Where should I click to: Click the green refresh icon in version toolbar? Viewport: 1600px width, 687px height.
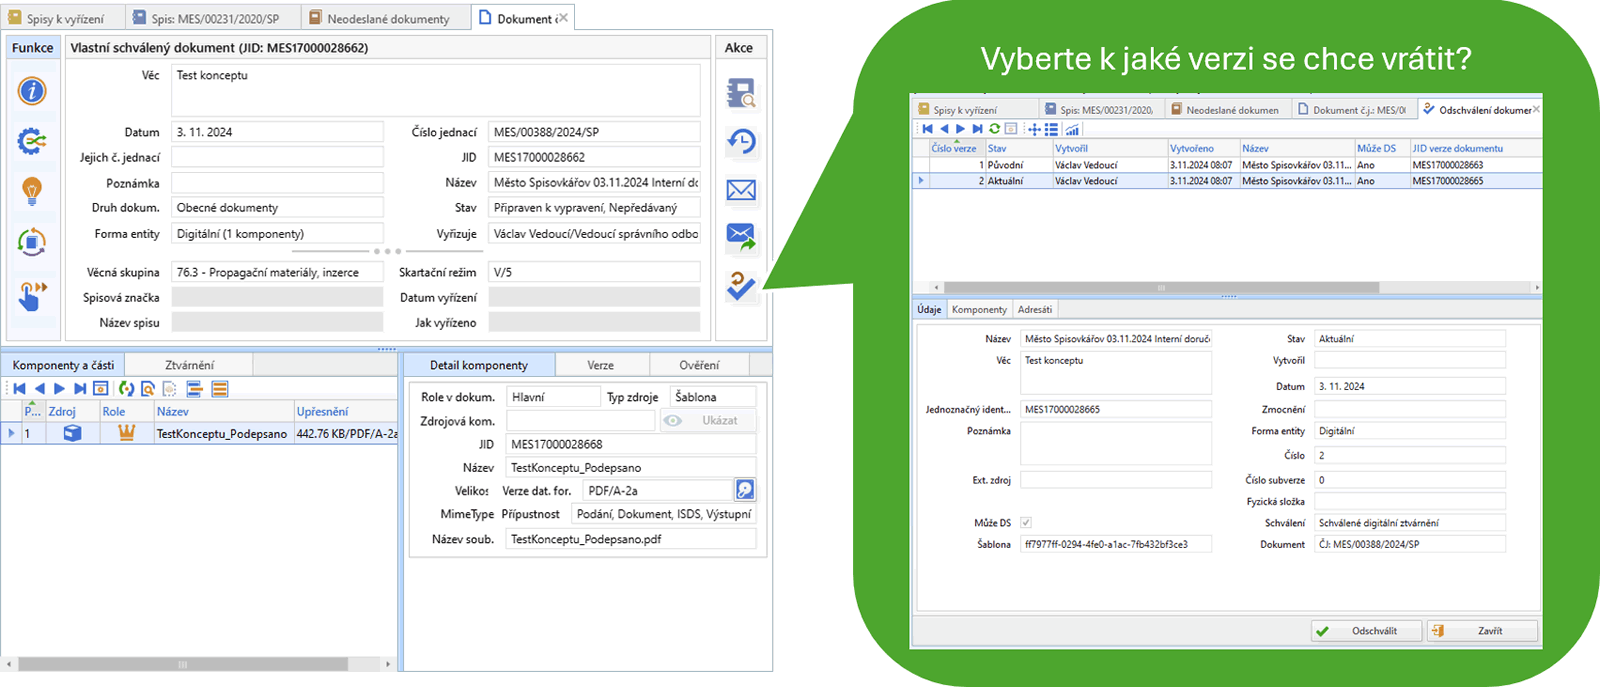pos(994,129)
